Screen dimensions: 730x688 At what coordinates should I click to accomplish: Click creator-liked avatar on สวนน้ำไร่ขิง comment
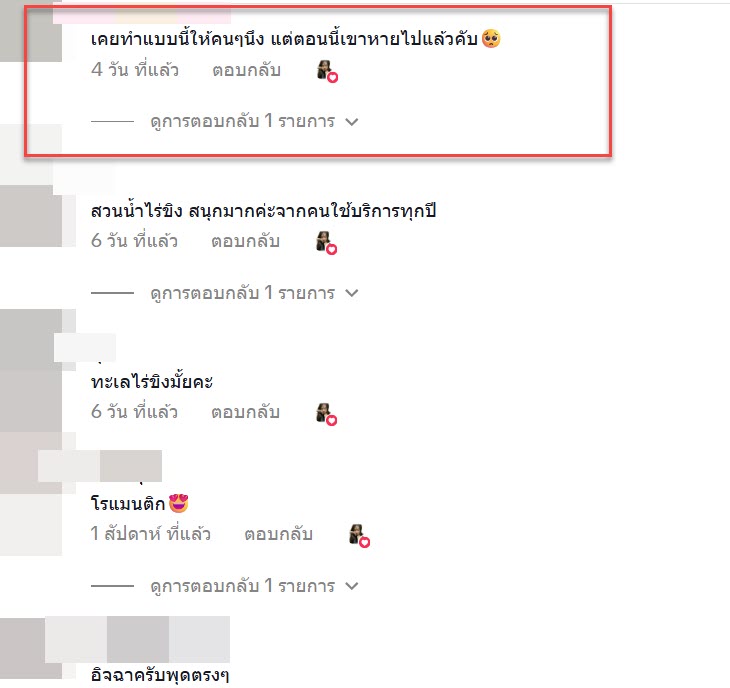coord(327,243)
